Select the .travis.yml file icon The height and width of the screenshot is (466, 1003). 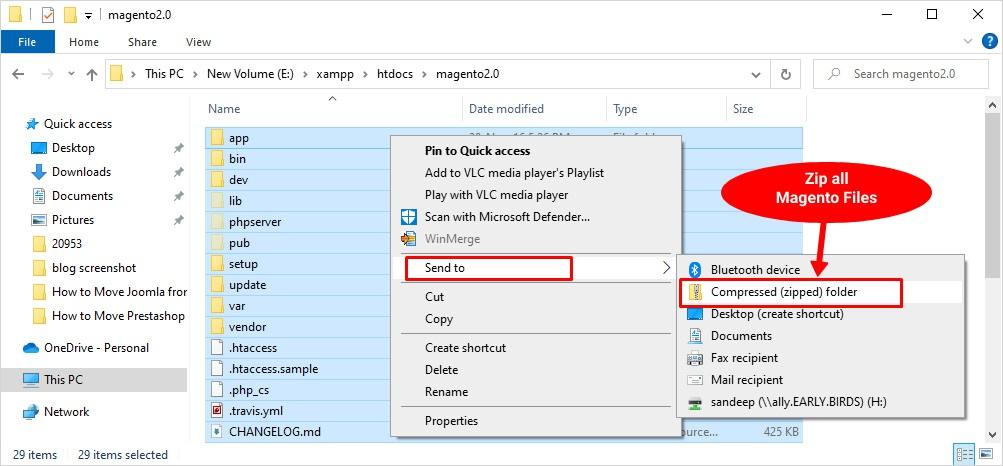point(217,411)
